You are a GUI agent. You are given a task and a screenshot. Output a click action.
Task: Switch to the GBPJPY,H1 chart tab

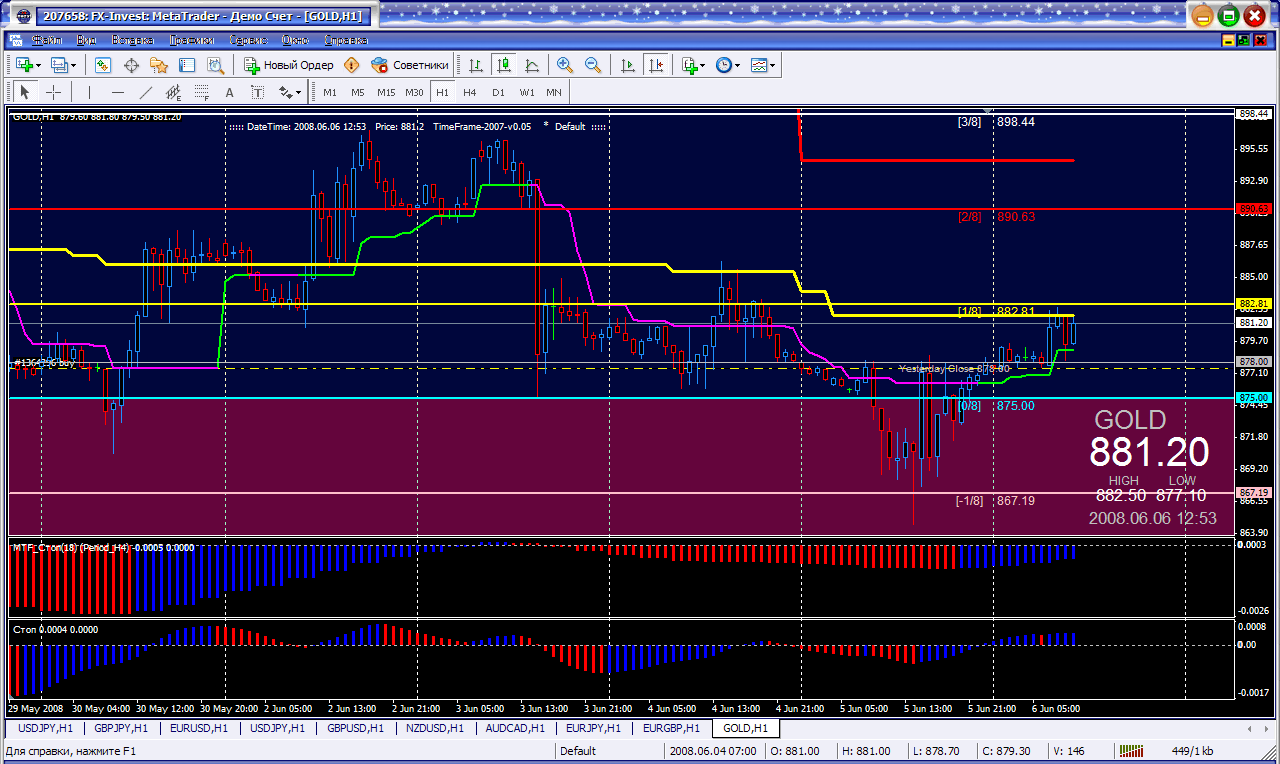tap(120, 728)
